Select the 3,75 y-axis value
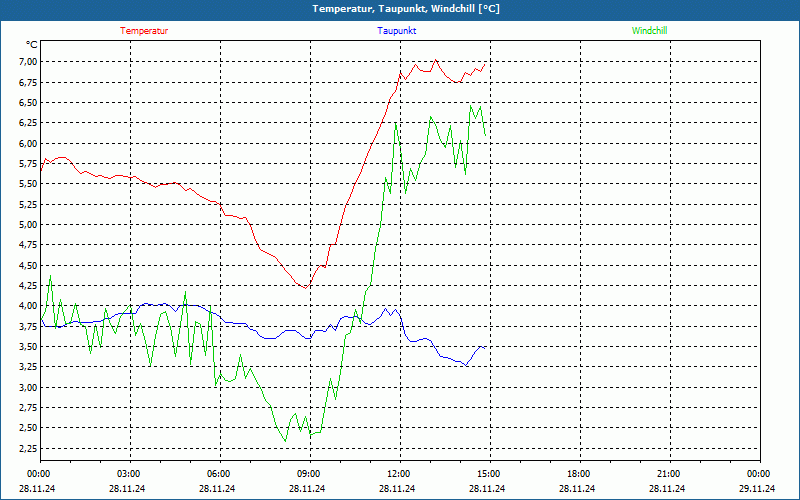The image size is (800, 500). [29, 326]
